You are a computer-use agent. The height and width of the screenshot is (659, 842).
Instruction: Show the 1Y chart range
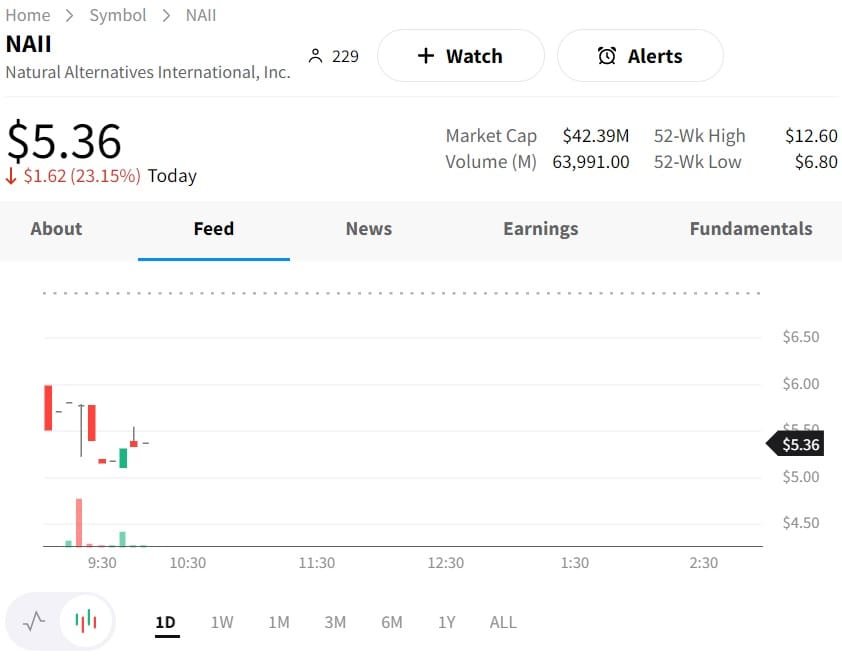tap(446, 622)
